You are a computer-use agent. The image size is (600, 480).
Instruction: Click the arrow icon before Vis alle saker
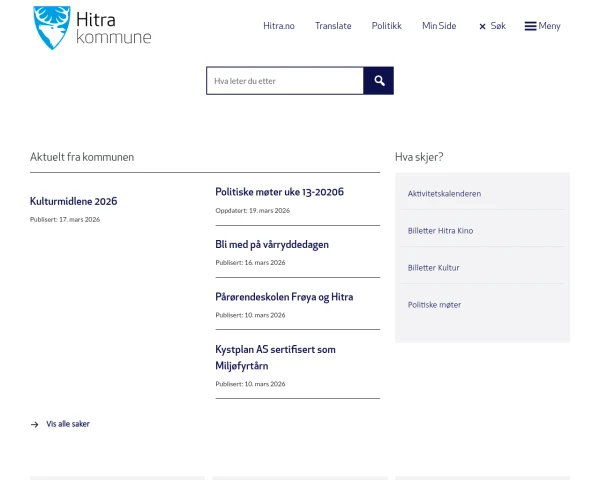(x=35, y=424)
